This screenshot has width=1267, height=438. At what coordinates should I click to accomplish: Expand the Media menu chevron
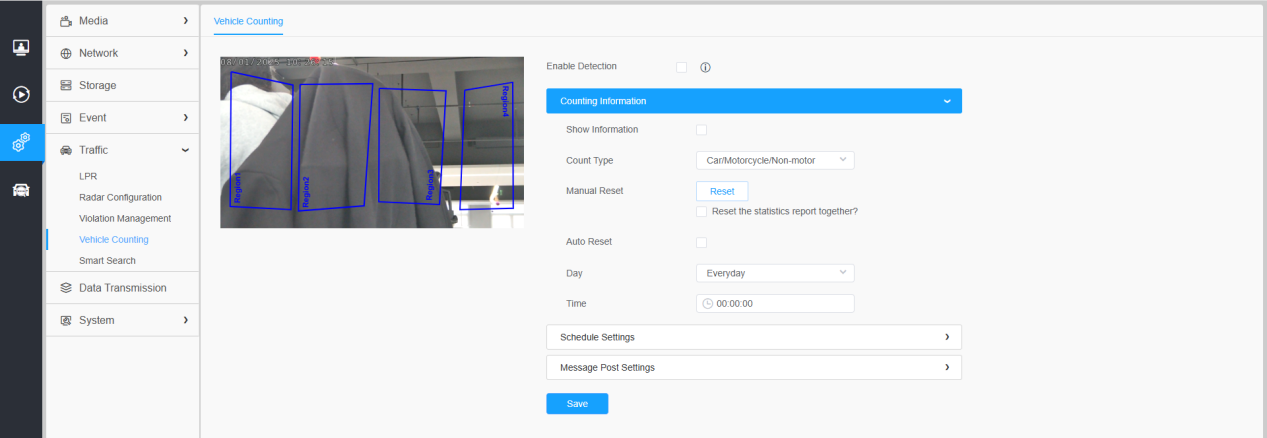(x=185, y=20)
